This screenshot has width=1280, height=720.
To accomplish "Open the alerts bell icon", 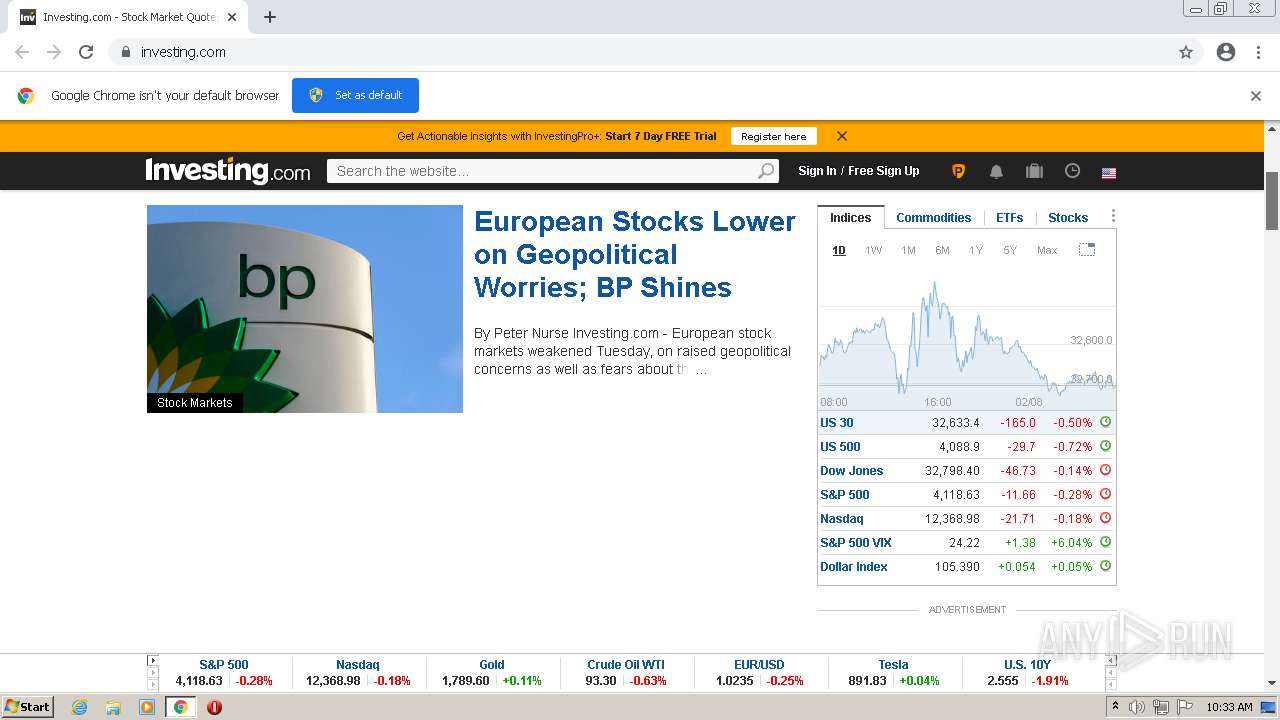I will pos(996,171).
